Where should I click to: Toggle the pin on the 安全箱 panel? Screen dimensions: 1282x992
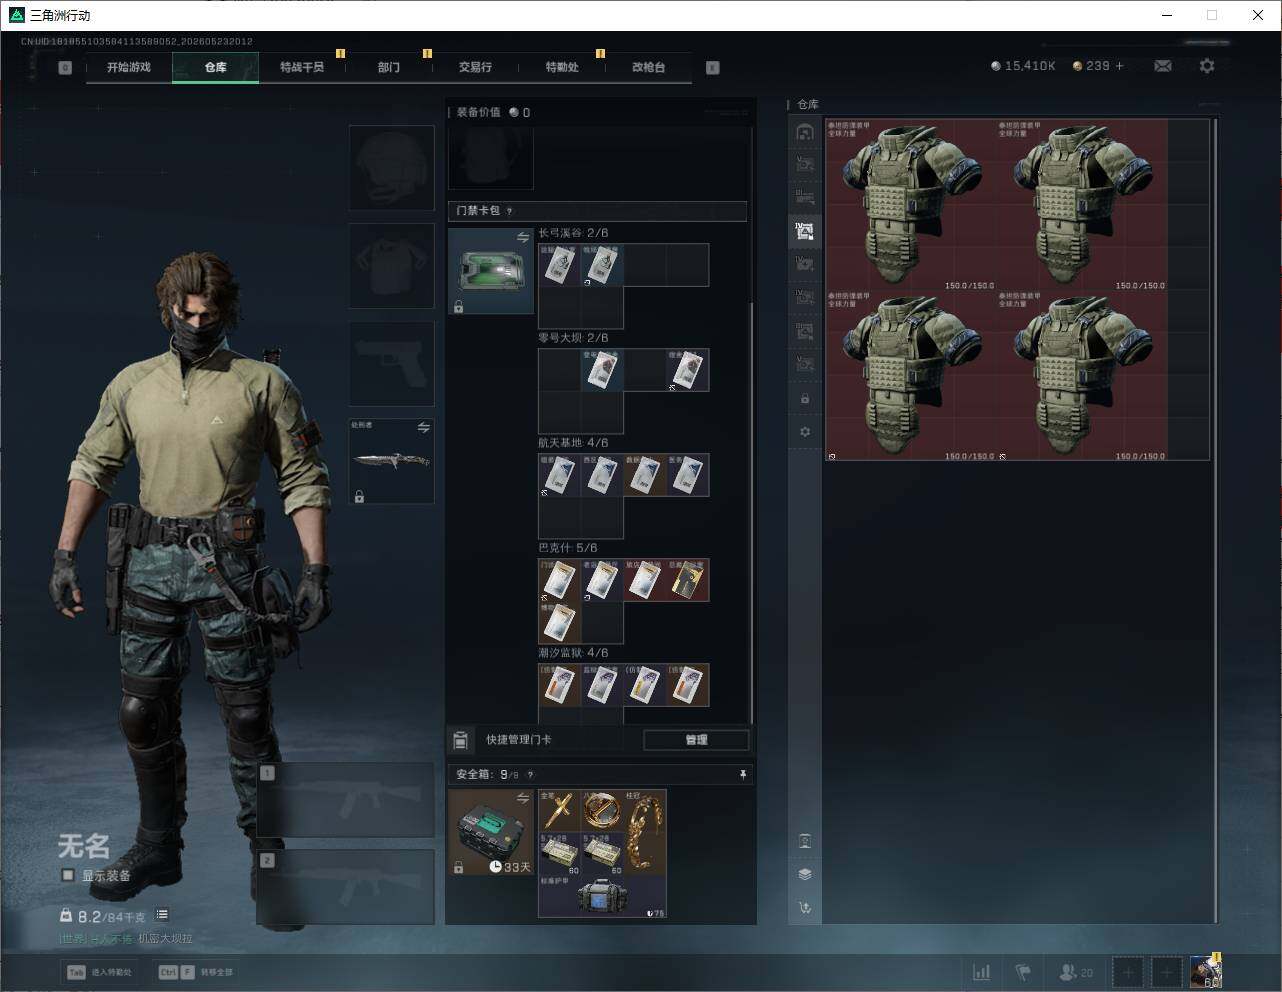click(742, 774)
